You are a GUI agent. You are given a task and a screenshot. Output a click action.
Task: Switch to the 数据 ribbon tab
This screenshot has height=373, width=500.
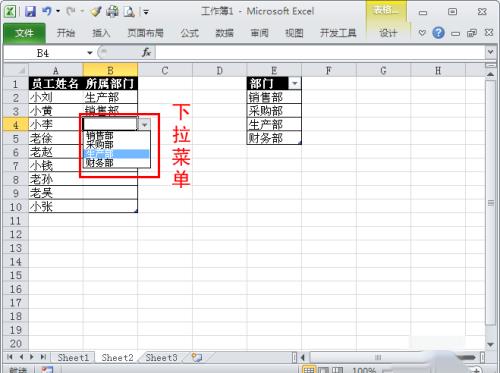224,33
